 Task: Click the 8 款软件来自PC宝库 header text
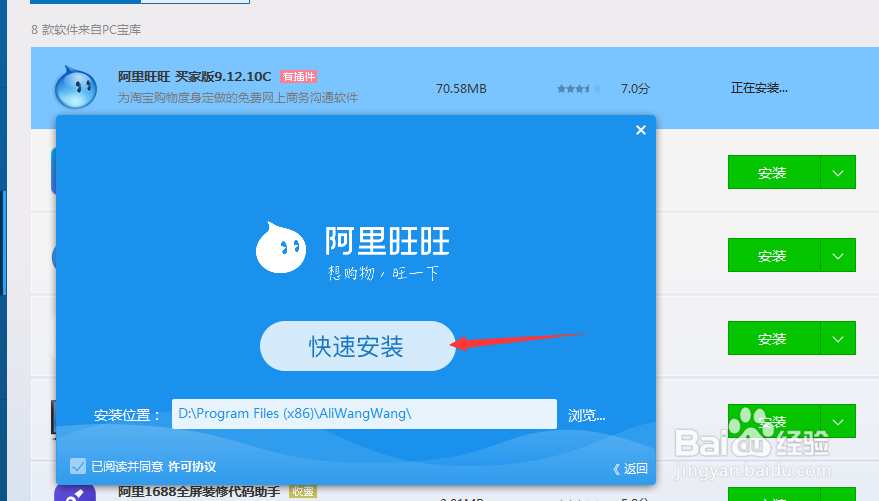pyautogui.click(x=86, y=30)
